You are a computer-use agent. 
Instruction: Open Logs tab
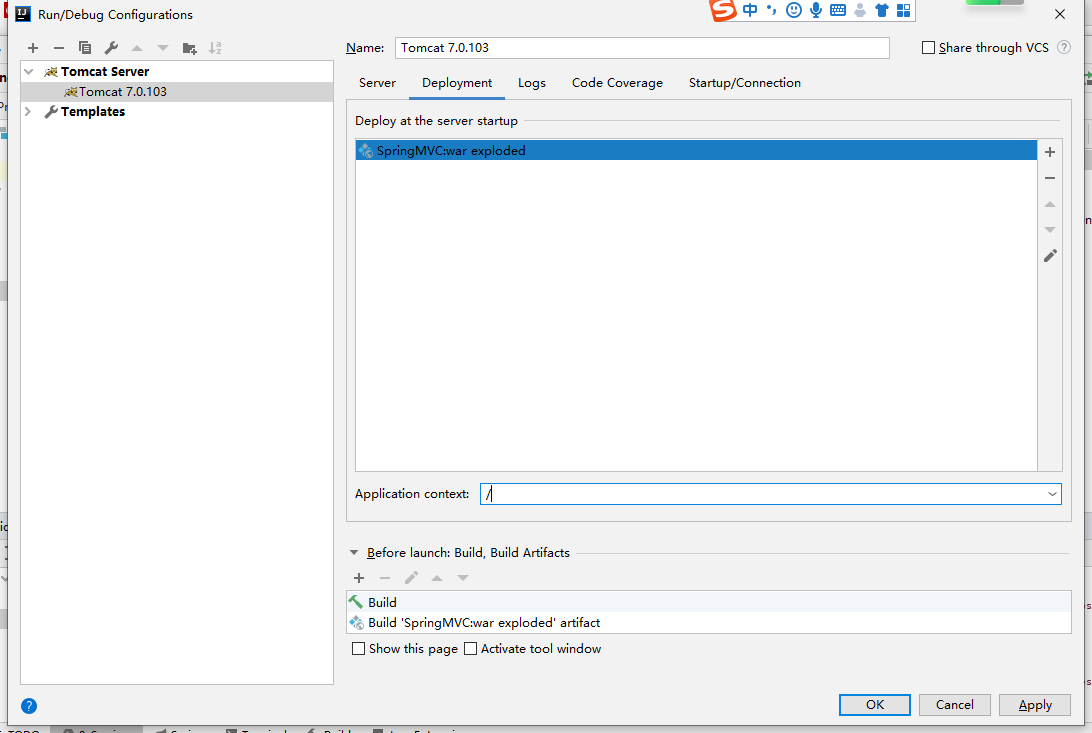[531, 83]
